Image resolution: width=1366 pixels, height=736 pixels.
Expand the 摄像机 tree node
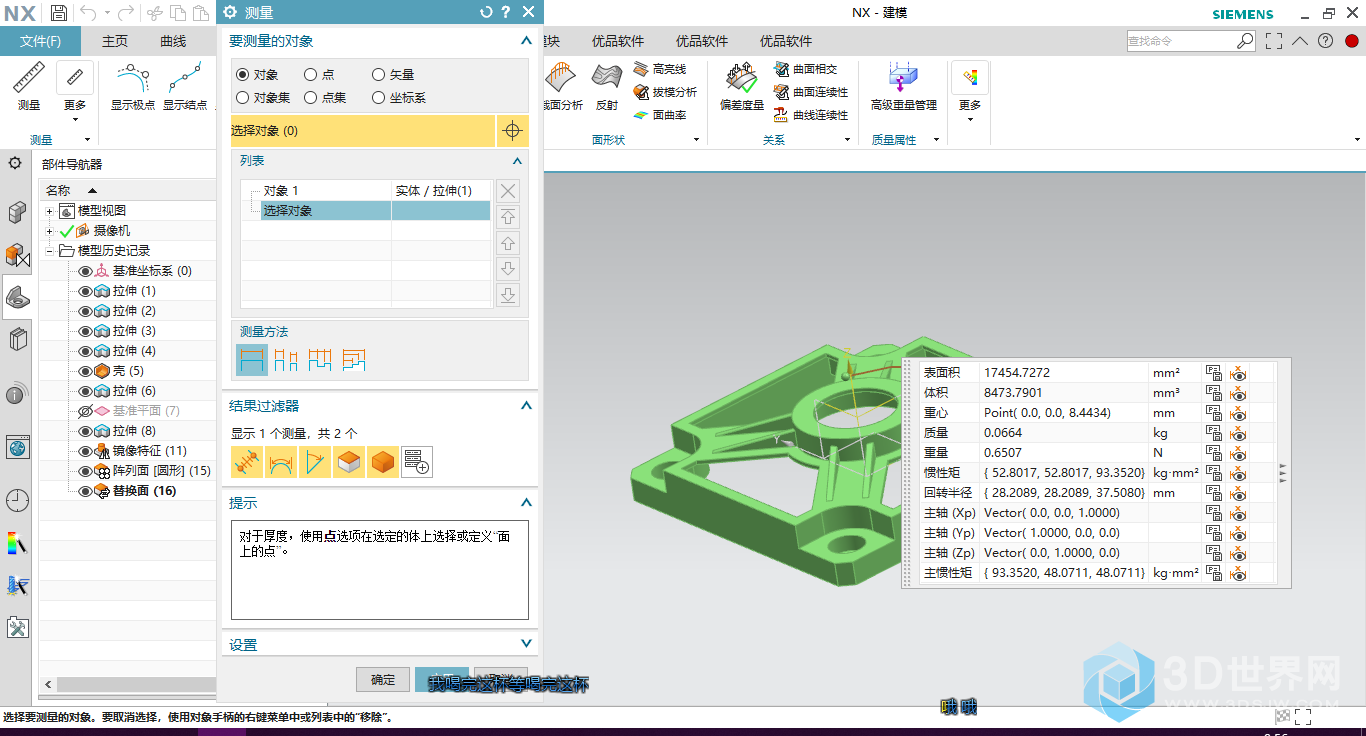tap(49, 231)
